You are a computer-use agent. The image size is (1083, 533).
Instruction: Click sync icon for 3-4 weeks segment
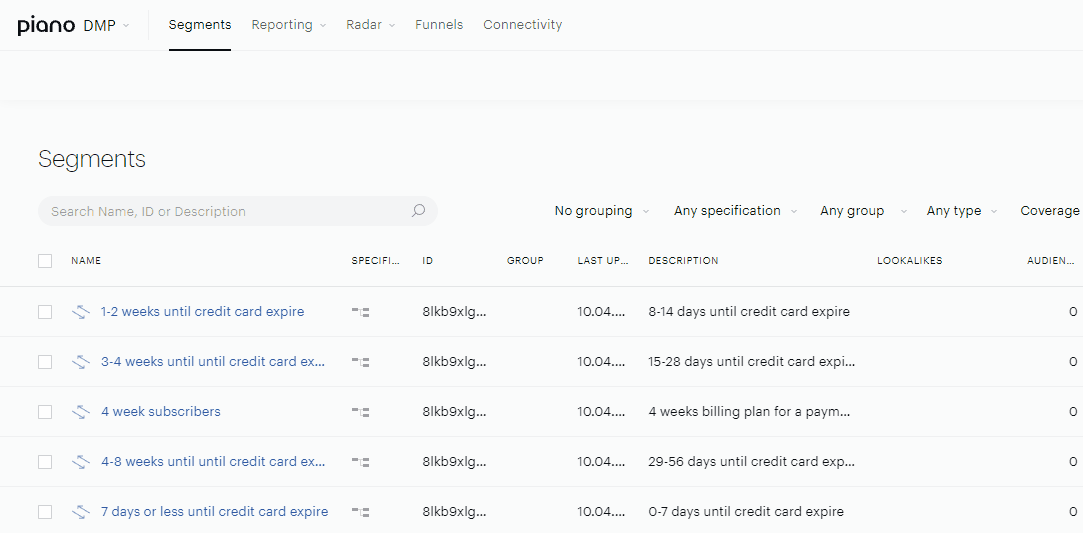point(81,362)
